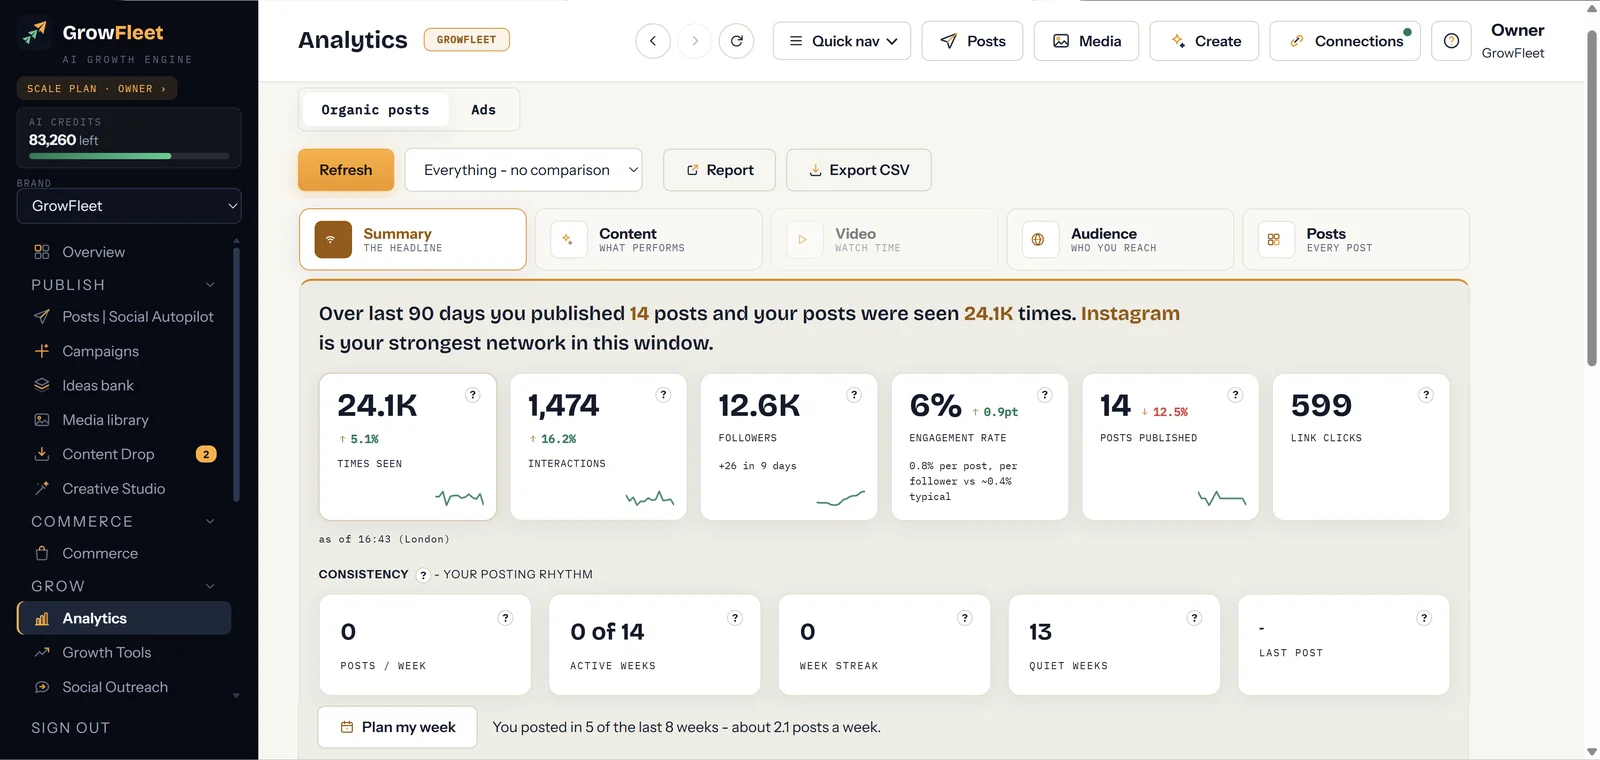This screenshot has height=760, width=1600.
Task: Show help for the Posts Published metric
Action: tap(1236, 395)
